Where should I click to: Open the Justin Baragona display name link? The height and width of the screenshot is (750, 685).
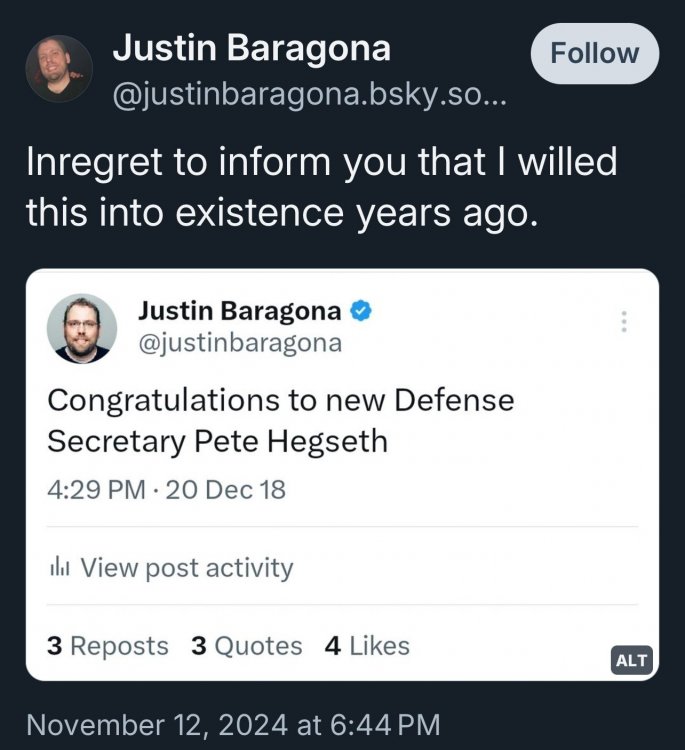[x=251, y=47]
